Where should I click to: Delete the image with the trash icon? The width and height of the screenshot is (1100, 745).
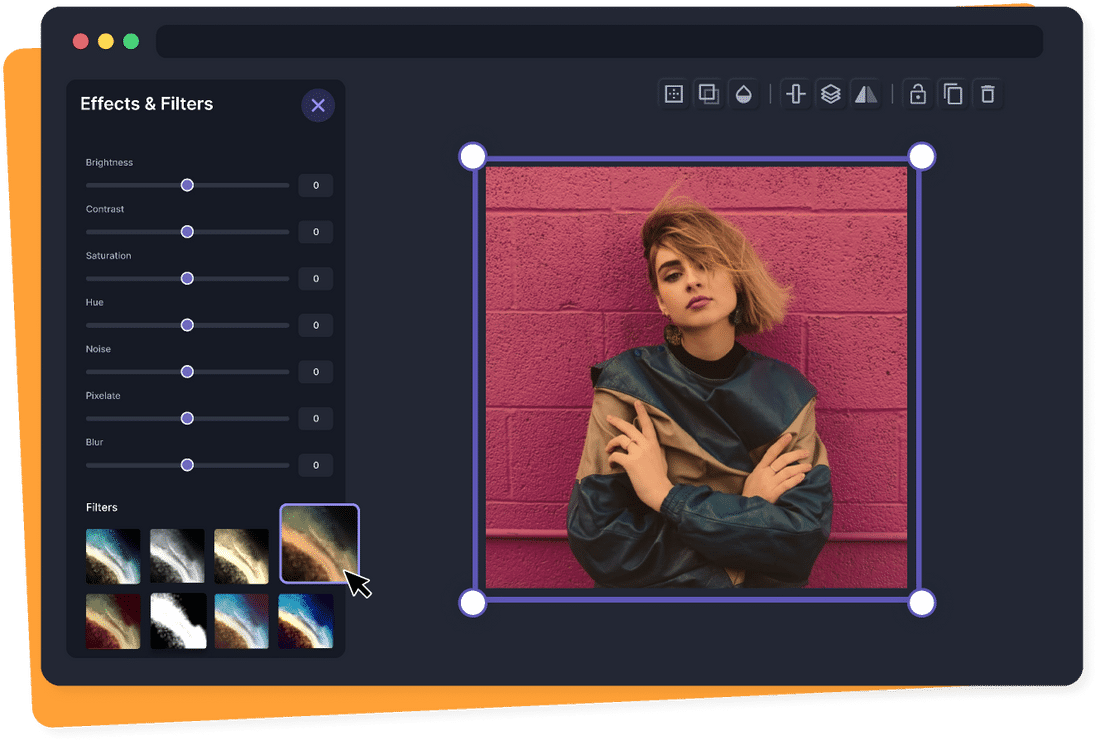[988, 93]
